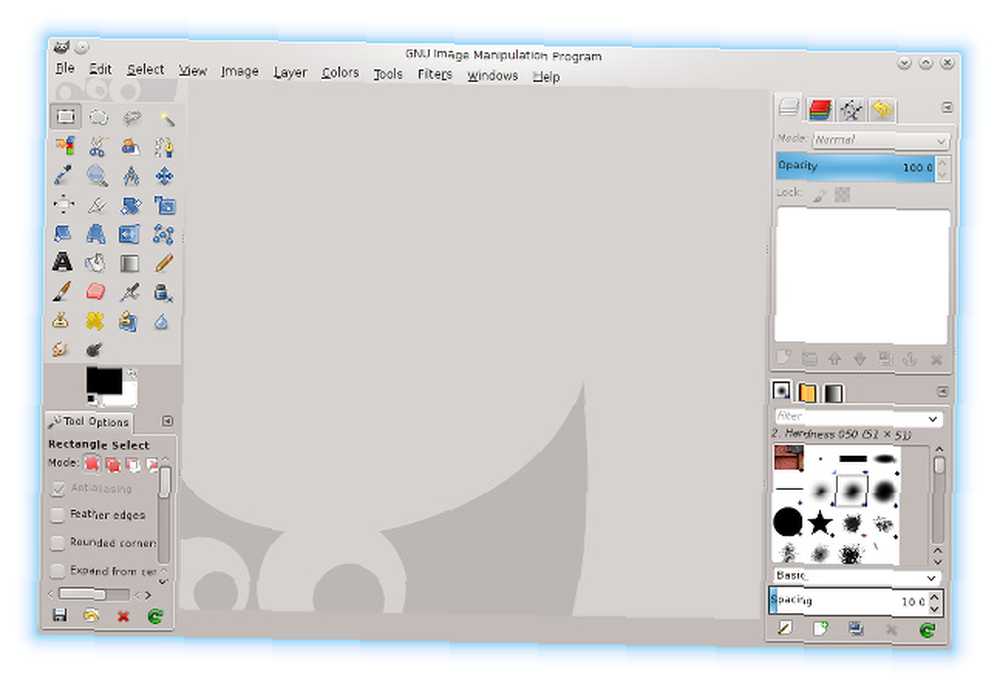Switch to the Channels tab

coord(820,110)
